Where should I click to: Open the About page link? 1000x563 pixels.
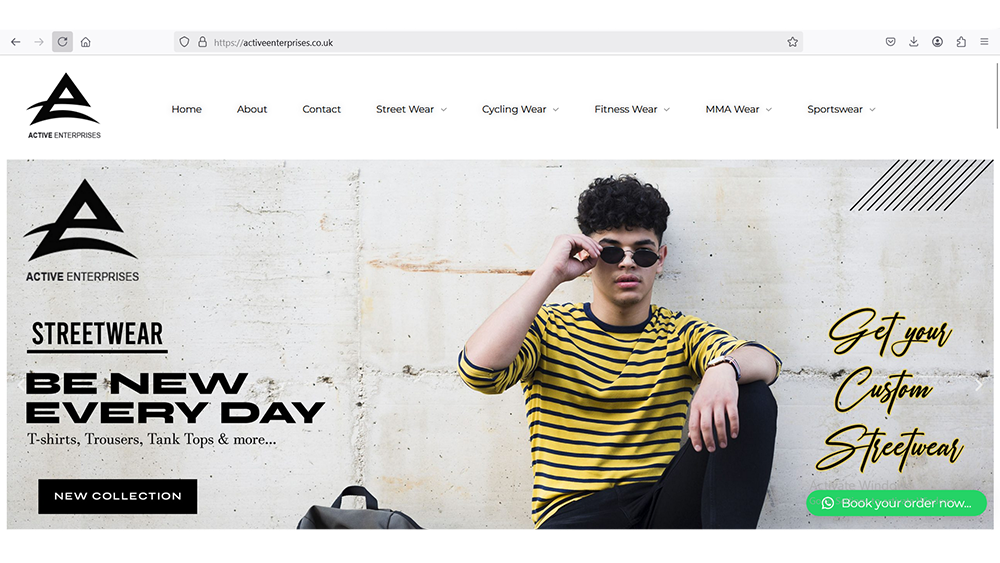[x=252, y=109]
